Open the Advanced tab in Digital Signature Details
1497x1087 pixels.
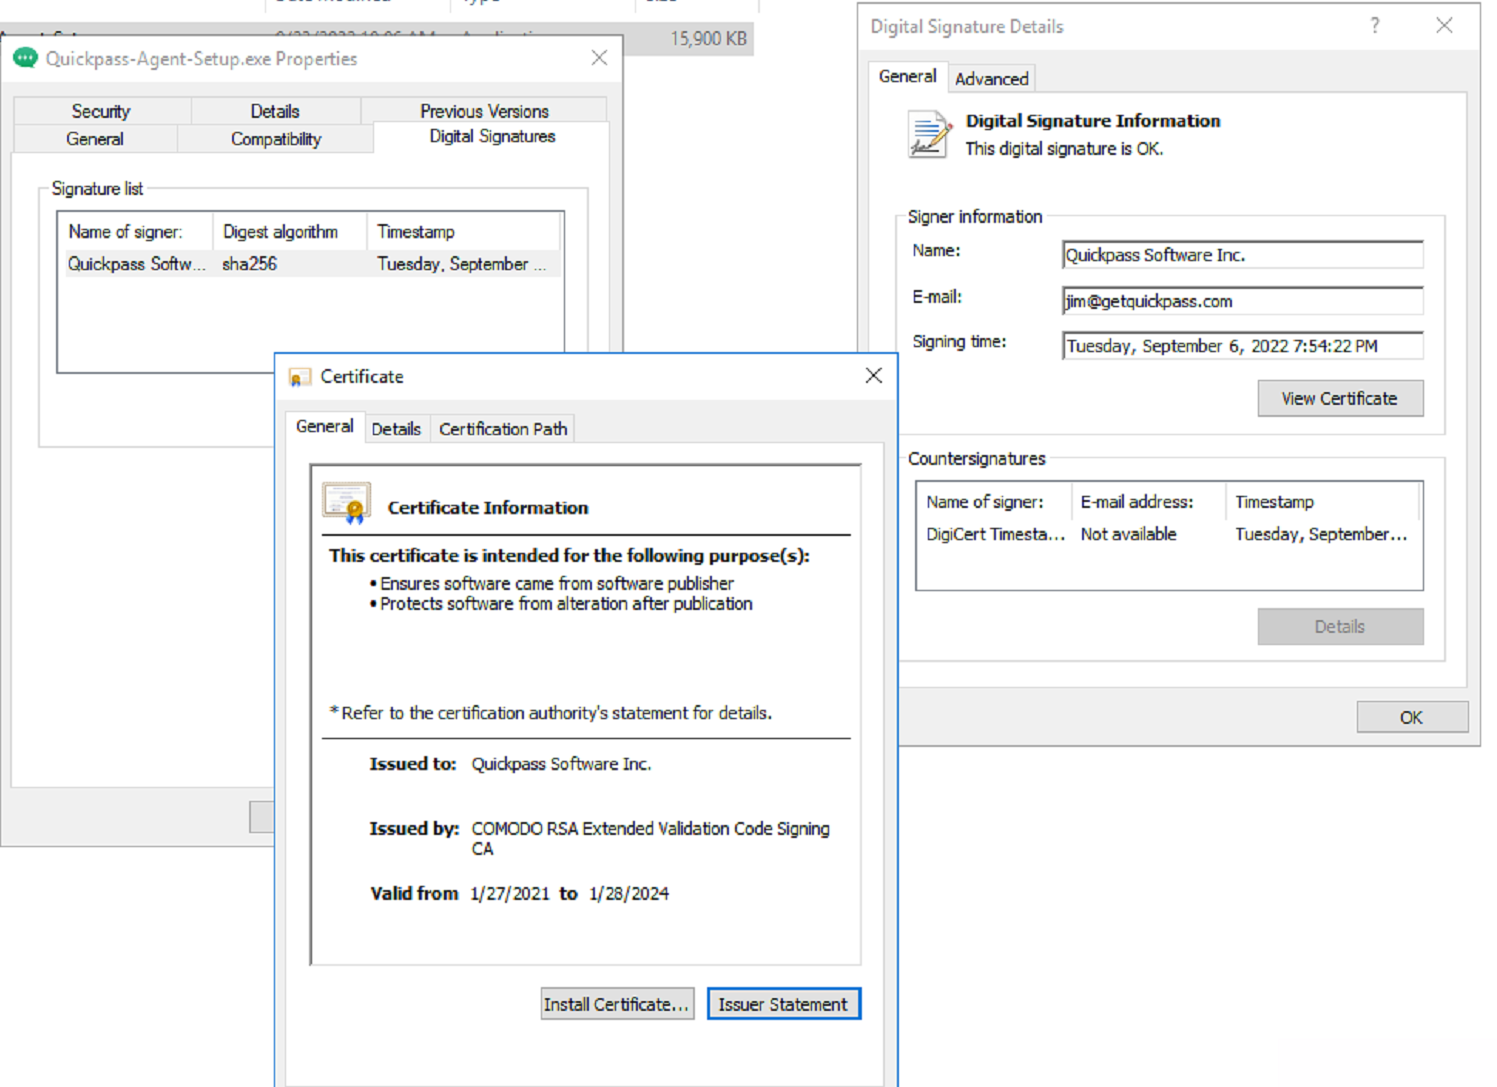pos(991,79)
